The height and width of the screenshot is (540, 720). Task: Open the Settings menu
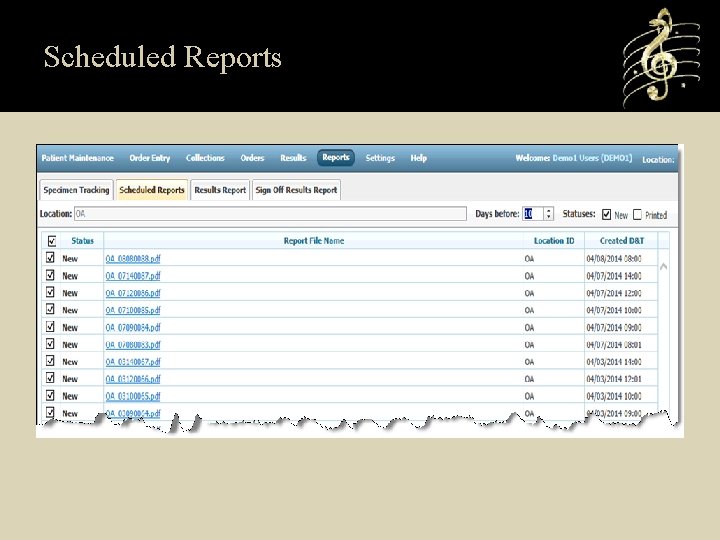pyautogui.click(x=380, y=158)
